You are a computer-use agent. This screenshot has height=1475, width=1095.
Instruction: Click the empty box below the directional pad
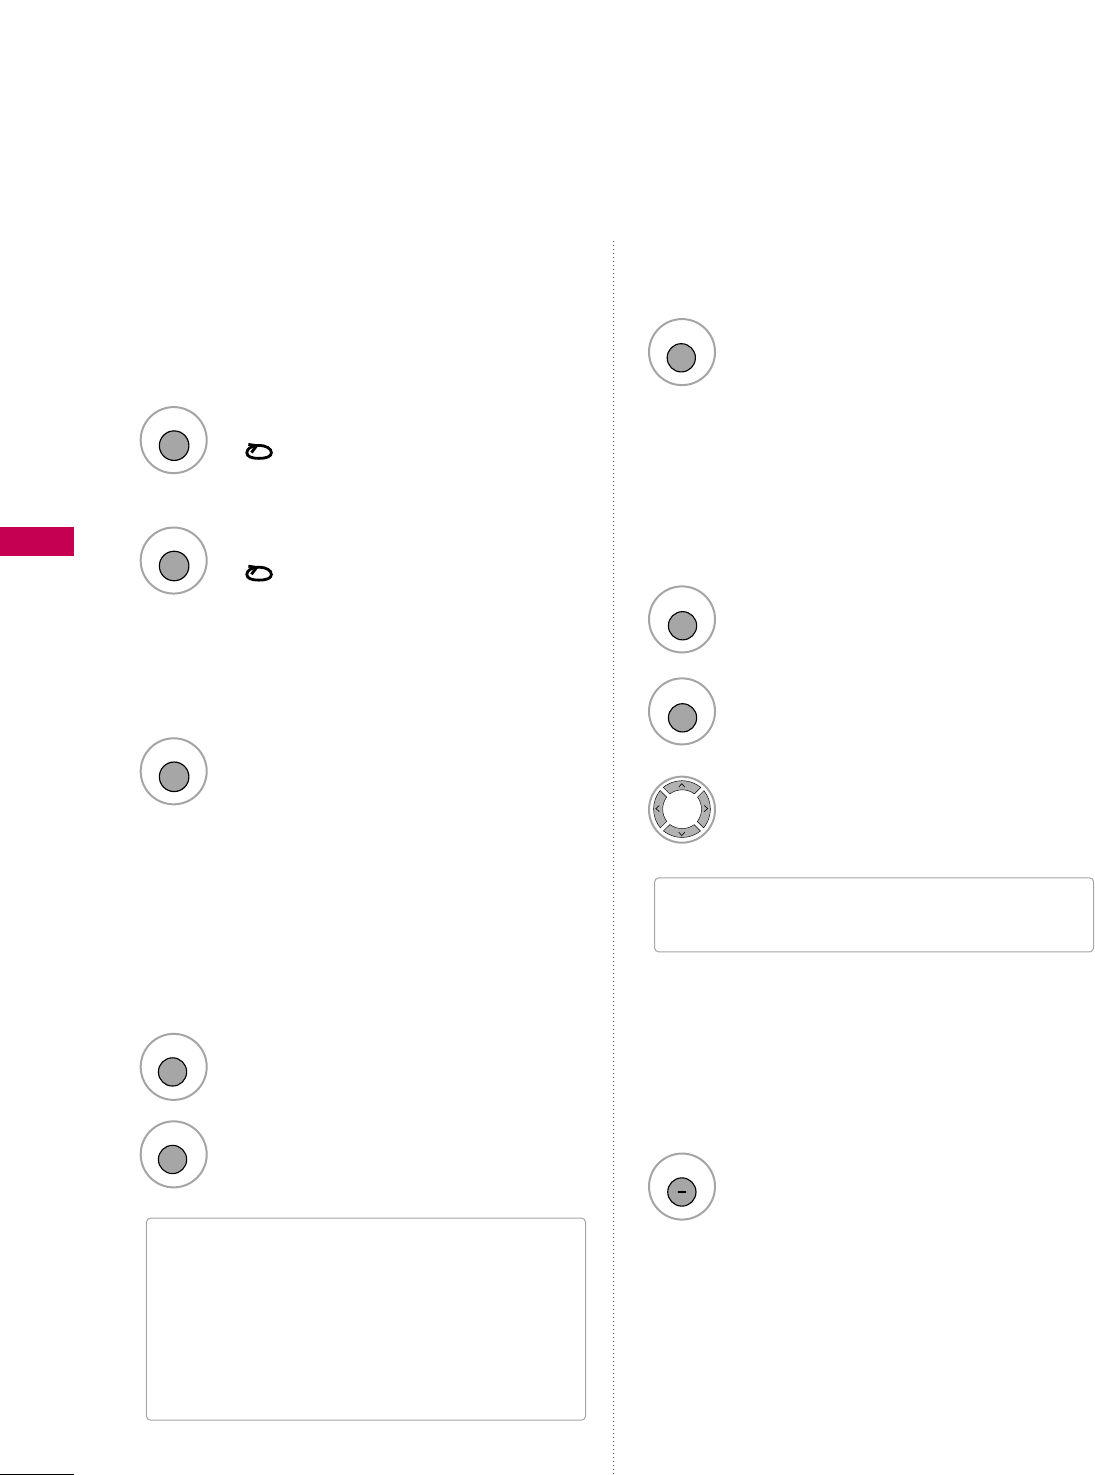(873, 914)
